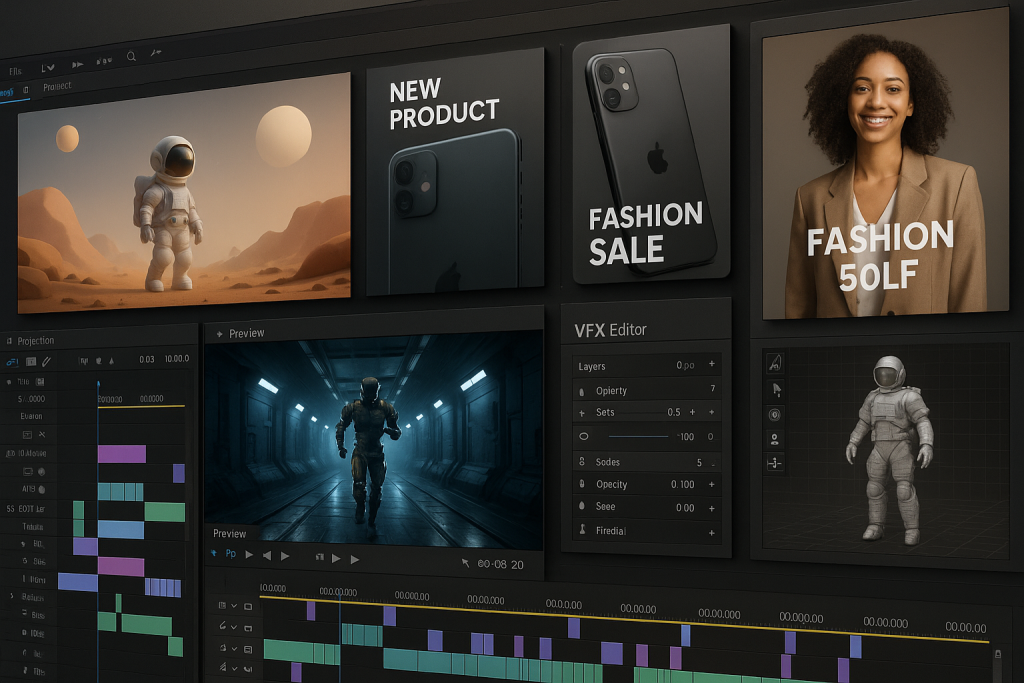Click the 00-08 20 timecode display
The width and height of the screenshot is (1024, 683).
pyautogui.click(x=500, y=564)
